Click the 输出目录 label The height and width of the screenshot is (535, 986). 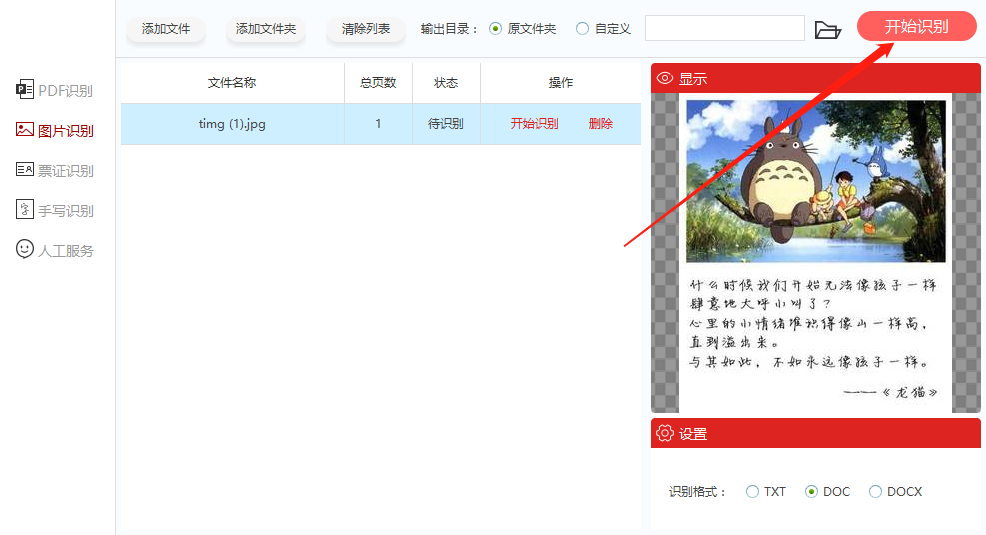pos(450,29)
